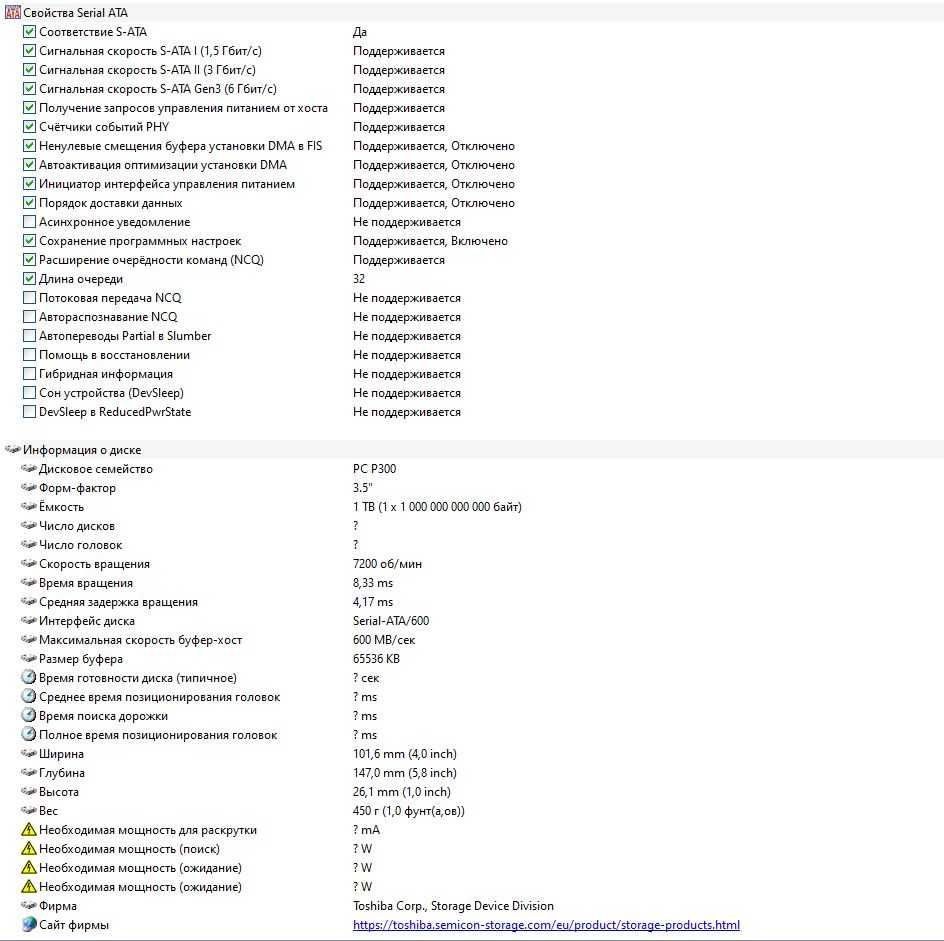Select the value PC P300
This screenshot has height=941, width=944.
(374, 468)
